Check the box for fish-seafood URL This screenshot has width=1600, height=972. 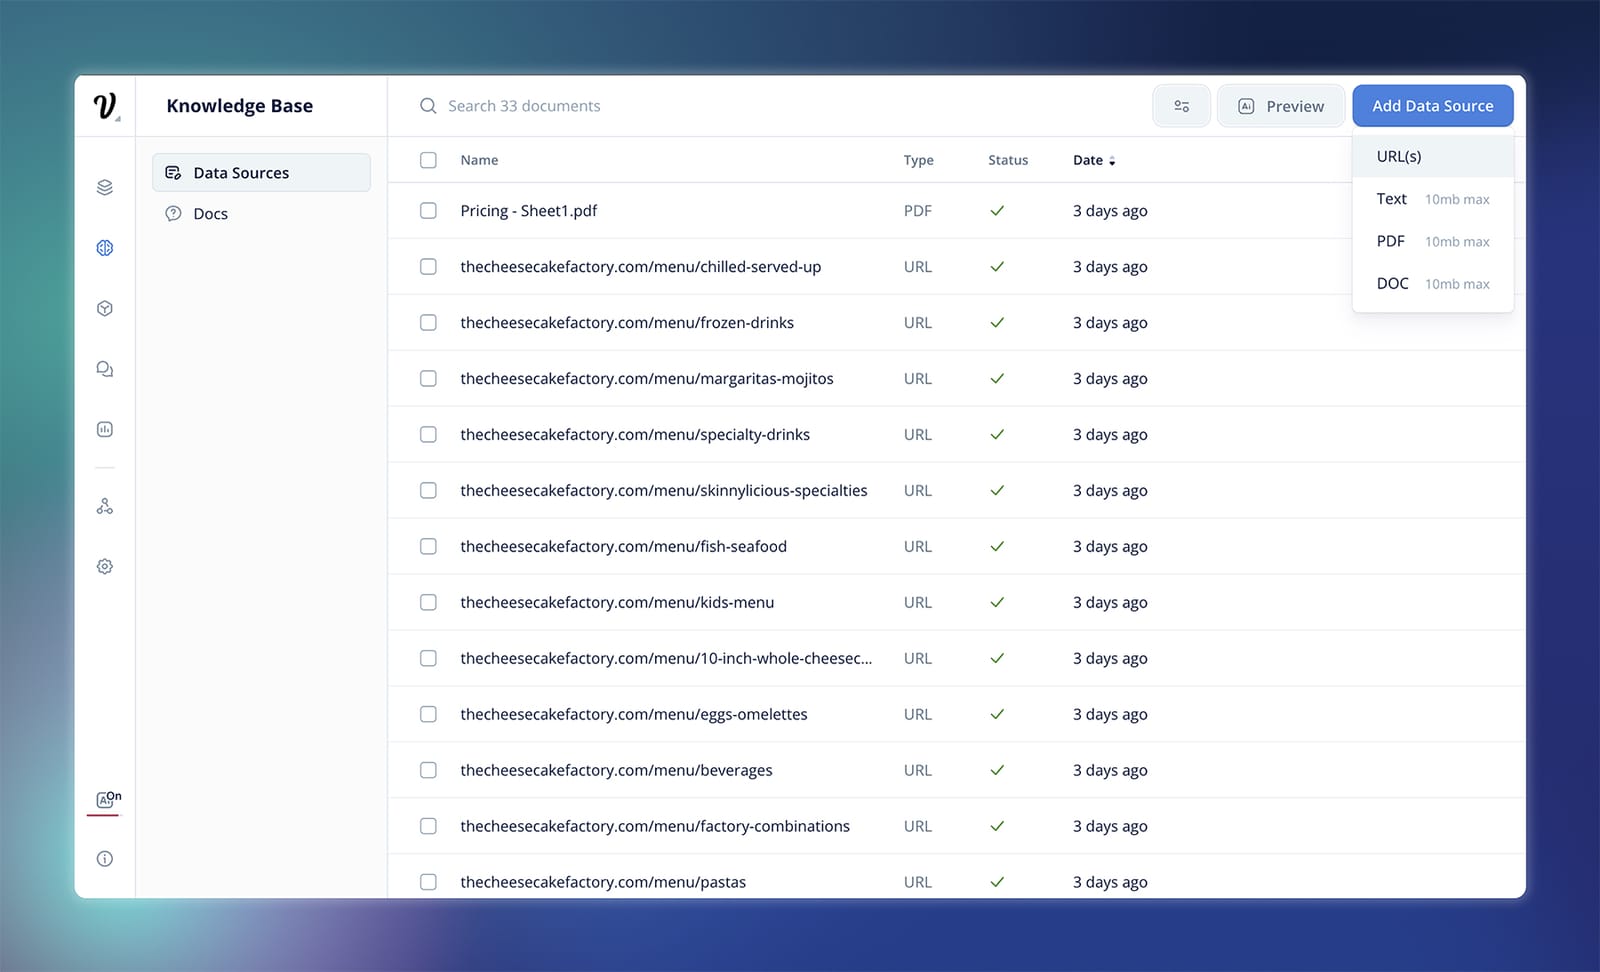tap(428, 546)
